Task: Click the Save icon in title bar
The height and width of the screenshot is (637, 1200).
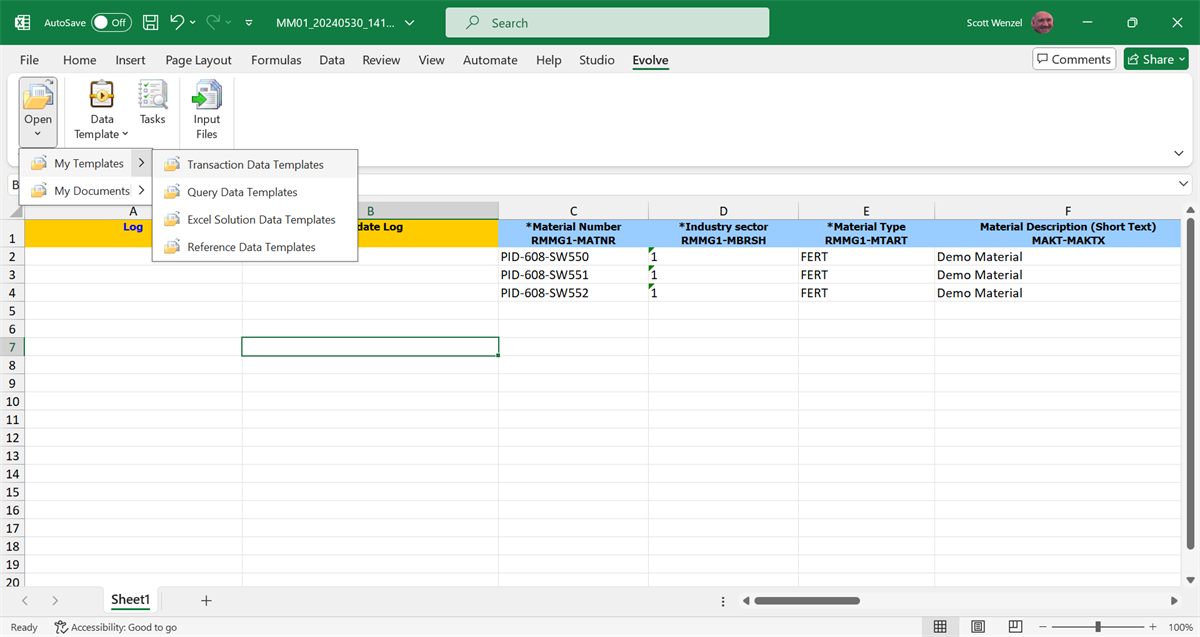Action: pos(150,22)
